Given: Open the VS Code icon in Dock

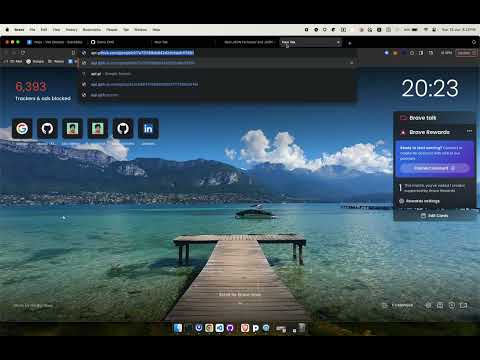Looking at the screenshot, I should [x=220, y=328].
